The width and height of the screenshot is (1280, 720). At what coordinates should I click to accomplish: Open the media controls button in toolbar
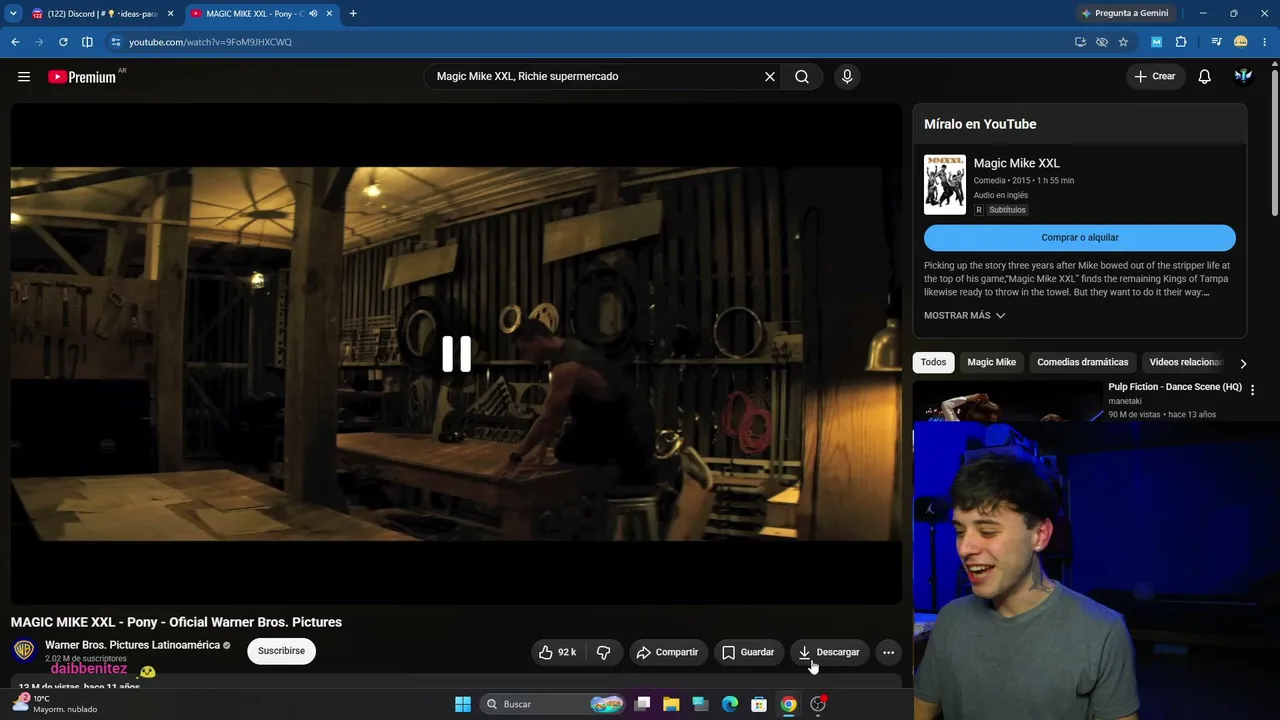click(x=1216, y=42)
